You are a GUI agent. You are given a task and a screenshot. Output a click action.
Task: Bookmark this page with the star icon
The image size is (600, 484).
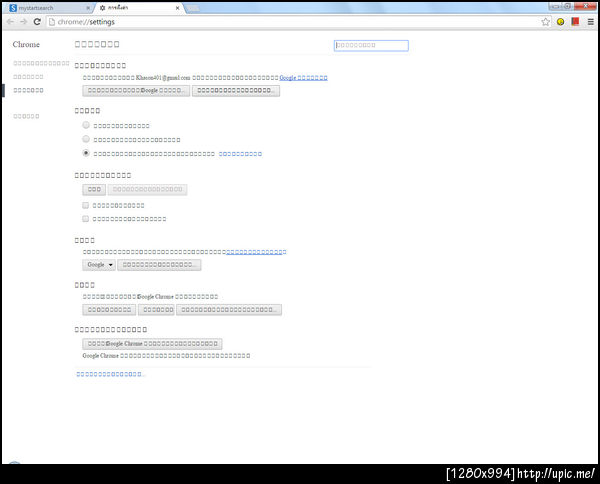tap(546, 22)
